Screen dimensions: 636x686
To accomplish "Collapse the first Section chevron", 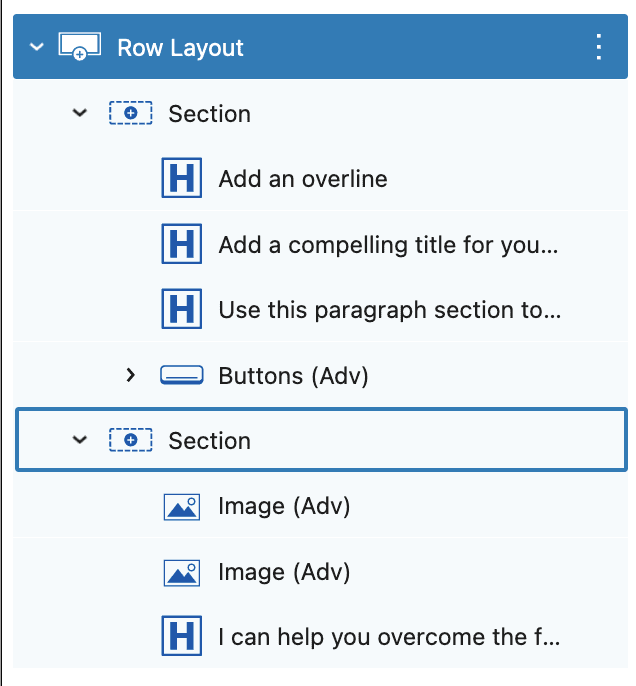I will (x=80, y=113).
